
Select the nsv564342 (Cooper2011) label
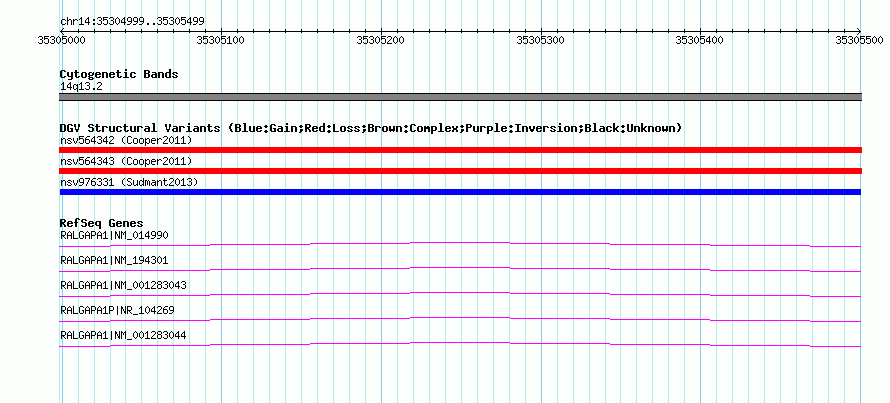(126, 140)
